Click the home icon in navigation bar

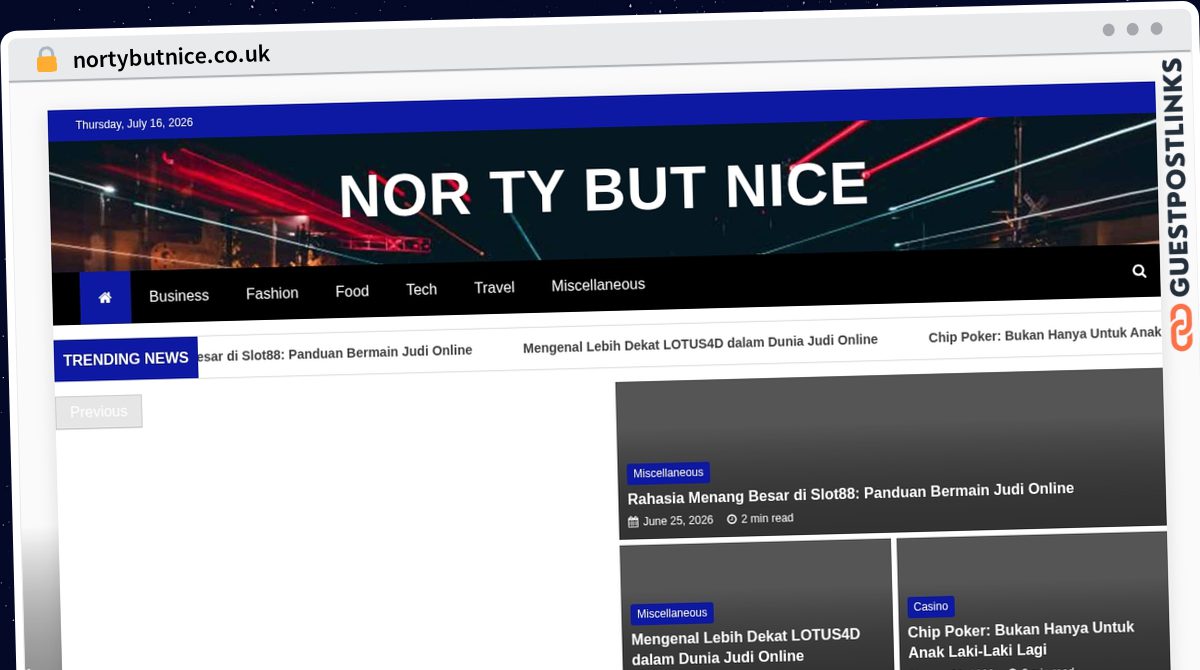click(105, 298)
